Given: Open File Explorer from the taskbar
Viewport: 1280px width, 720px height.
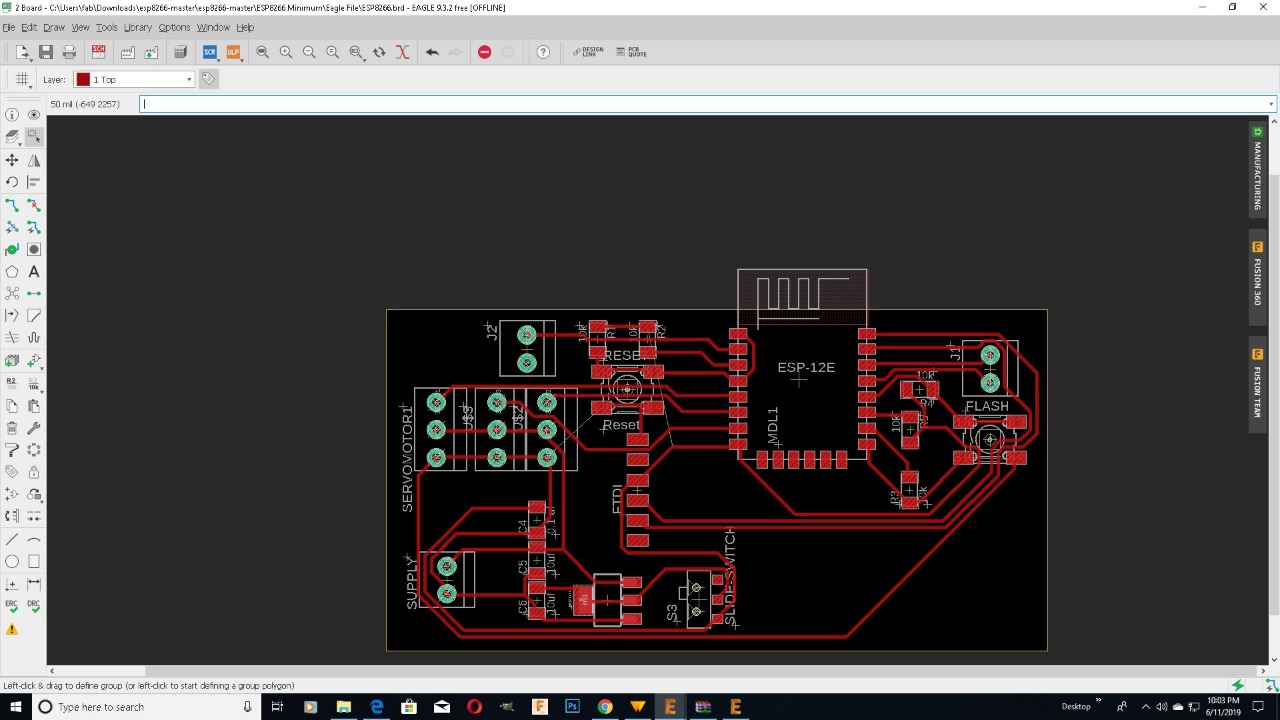Looking at the screenshot, I should 343,707.
